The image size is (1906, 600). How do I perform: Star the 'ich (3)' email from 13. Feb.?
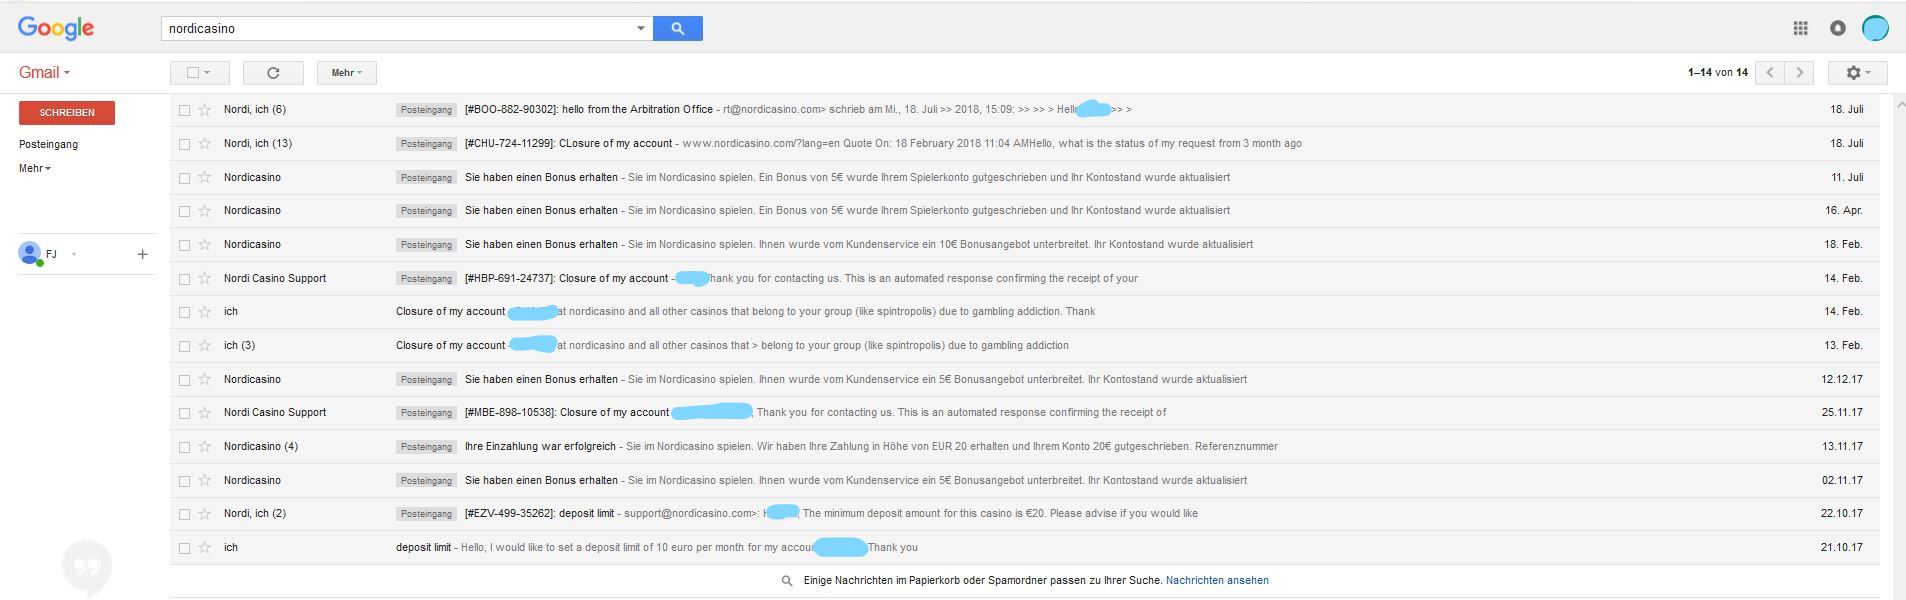pos(204,345)
